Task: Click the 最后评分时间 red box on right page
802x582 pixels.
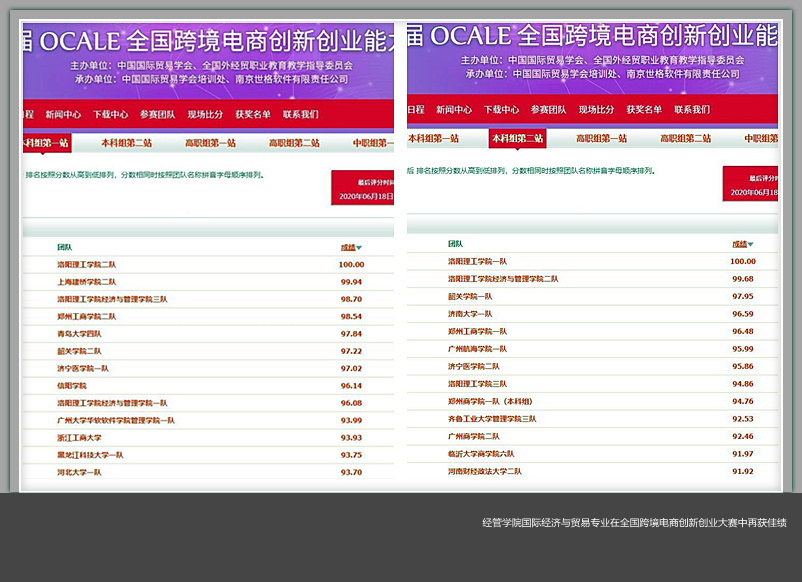Action: (x=750, y=184)
